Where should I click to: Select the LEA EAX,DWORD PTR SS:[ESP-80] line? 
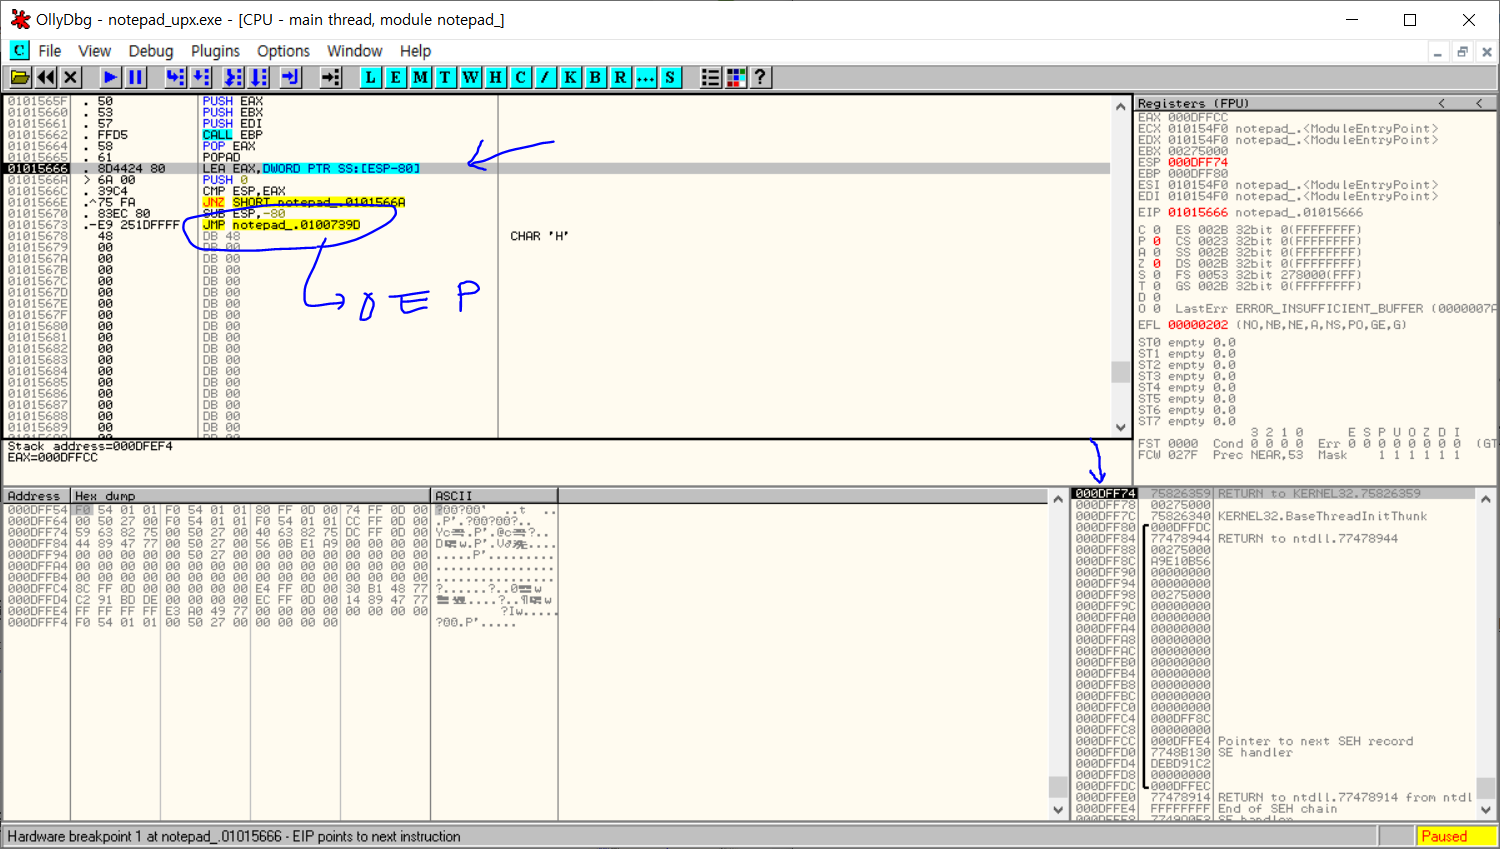pos(557,169)
